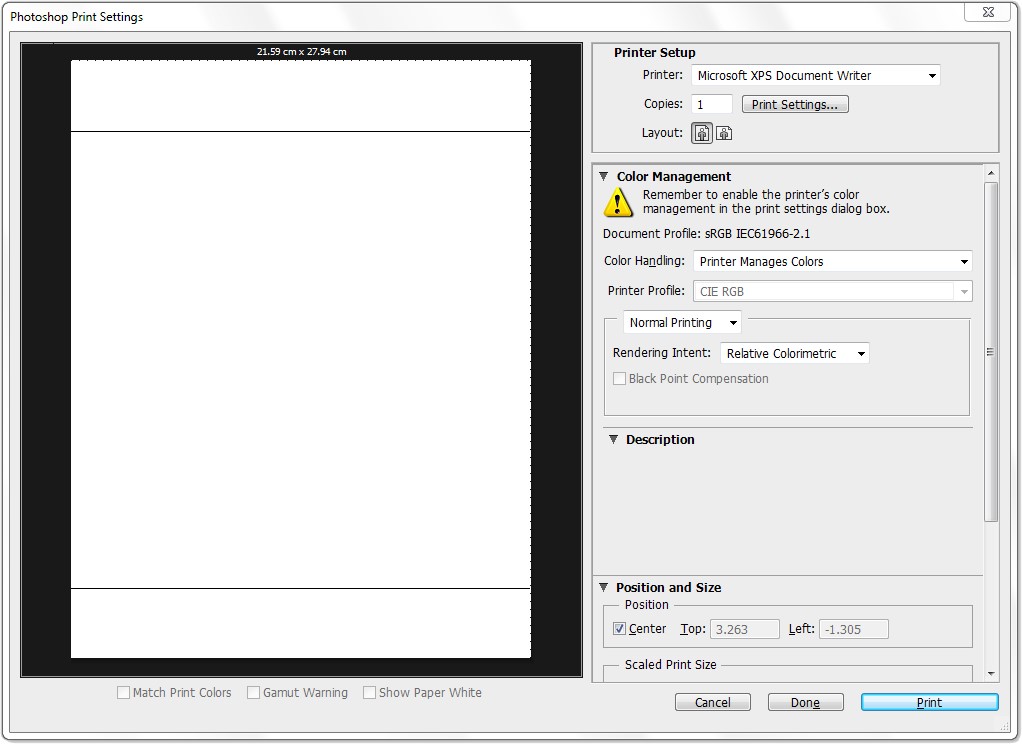Viewport: 1022px width, 744px height.
Task: Open the Rendering Intent dropdown
Action: coord(794,353)
